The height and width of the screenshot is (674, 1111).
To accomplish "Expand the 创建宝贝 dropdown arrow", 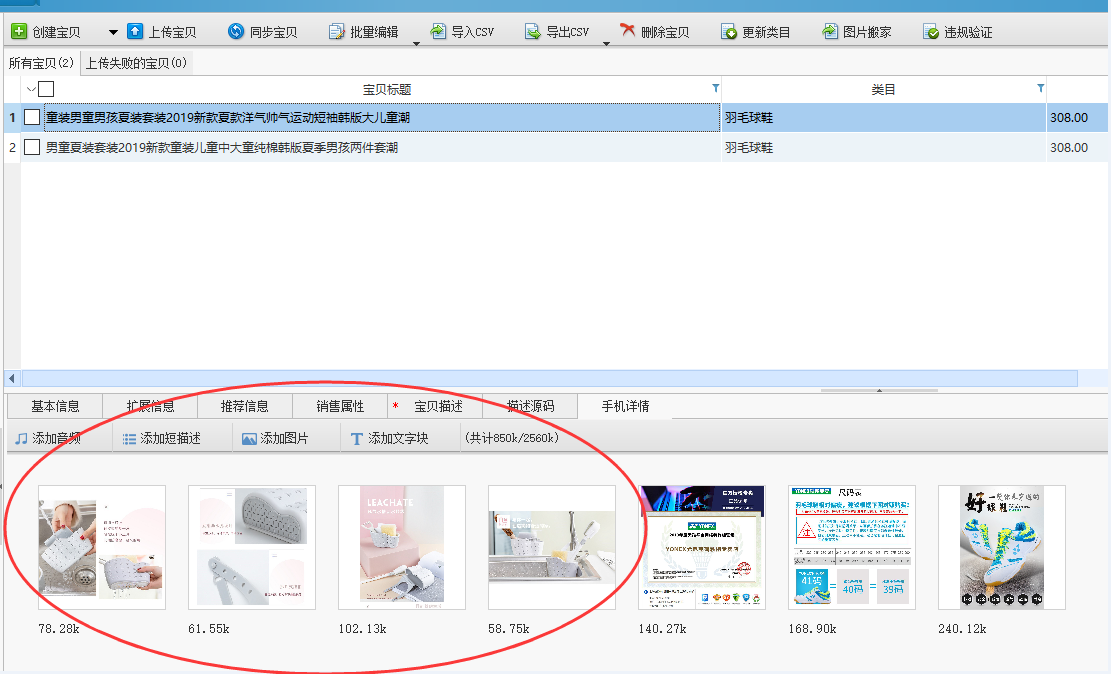I will tap(112, 32).
